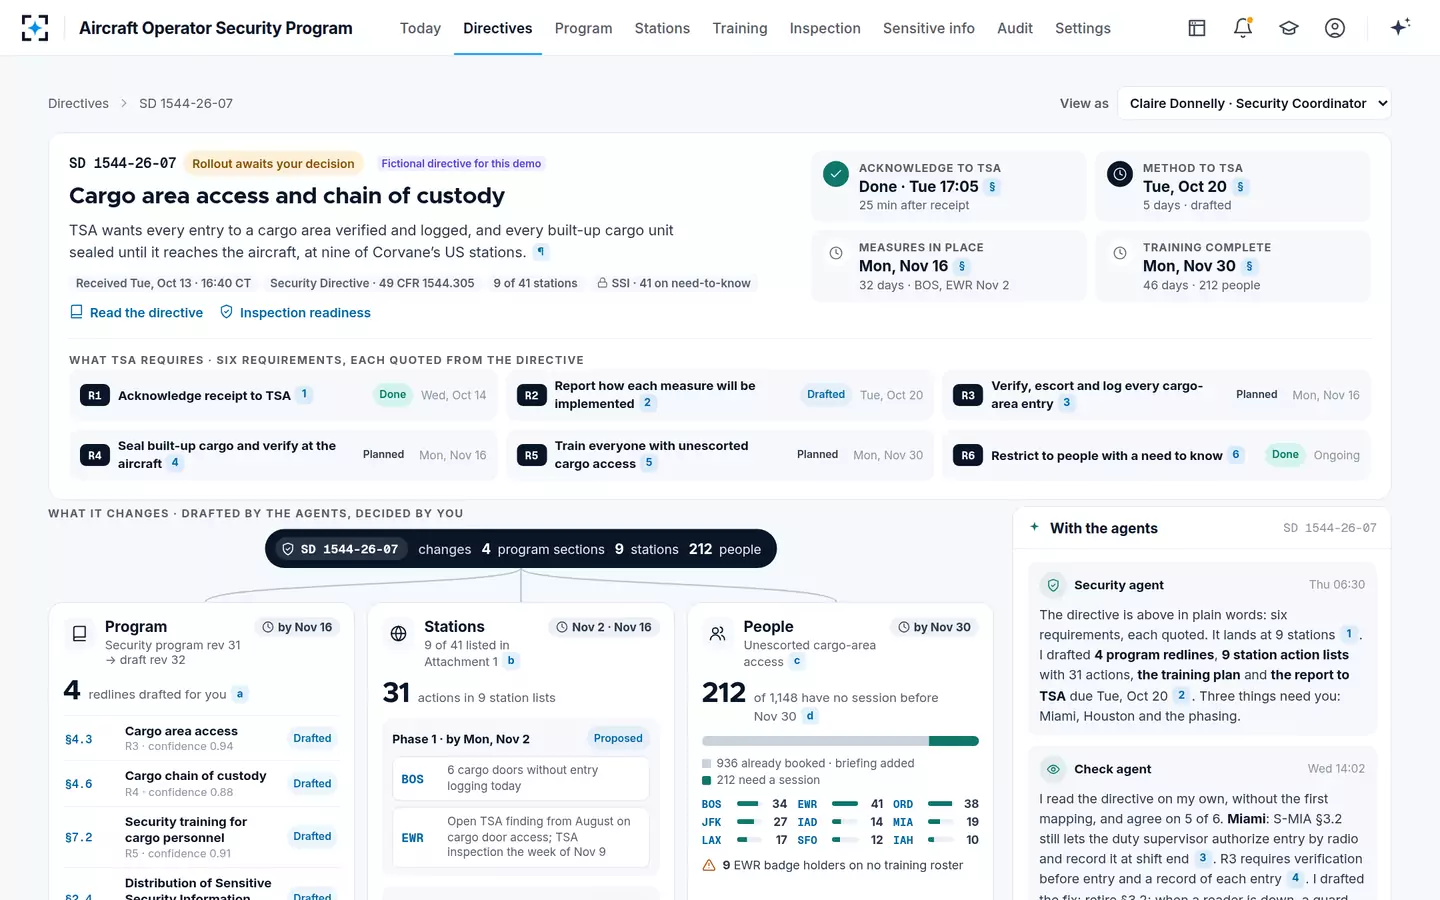This screenshot has width=1440, height=900.
Task: Click the Security agent shield avatar
Action: (1053, 585)
